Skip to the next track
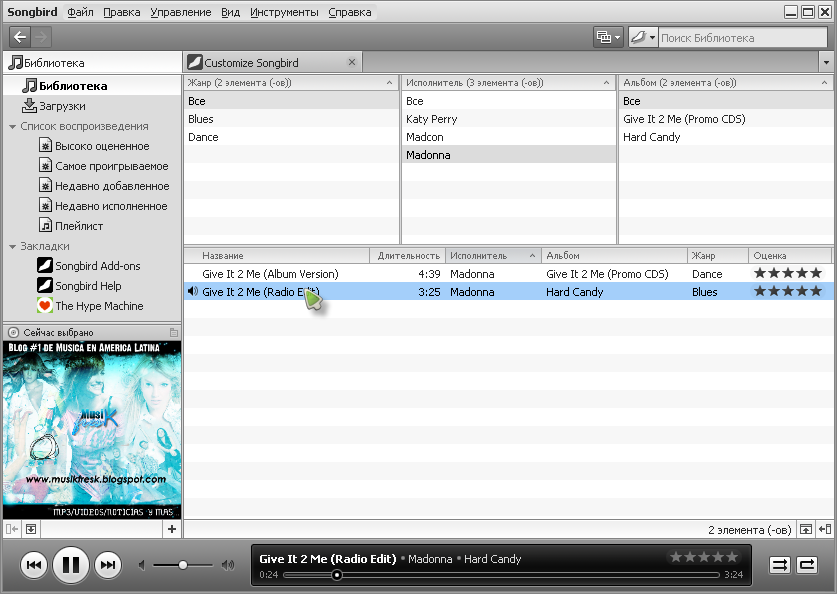837x594 pixels. tap(107, 565)
